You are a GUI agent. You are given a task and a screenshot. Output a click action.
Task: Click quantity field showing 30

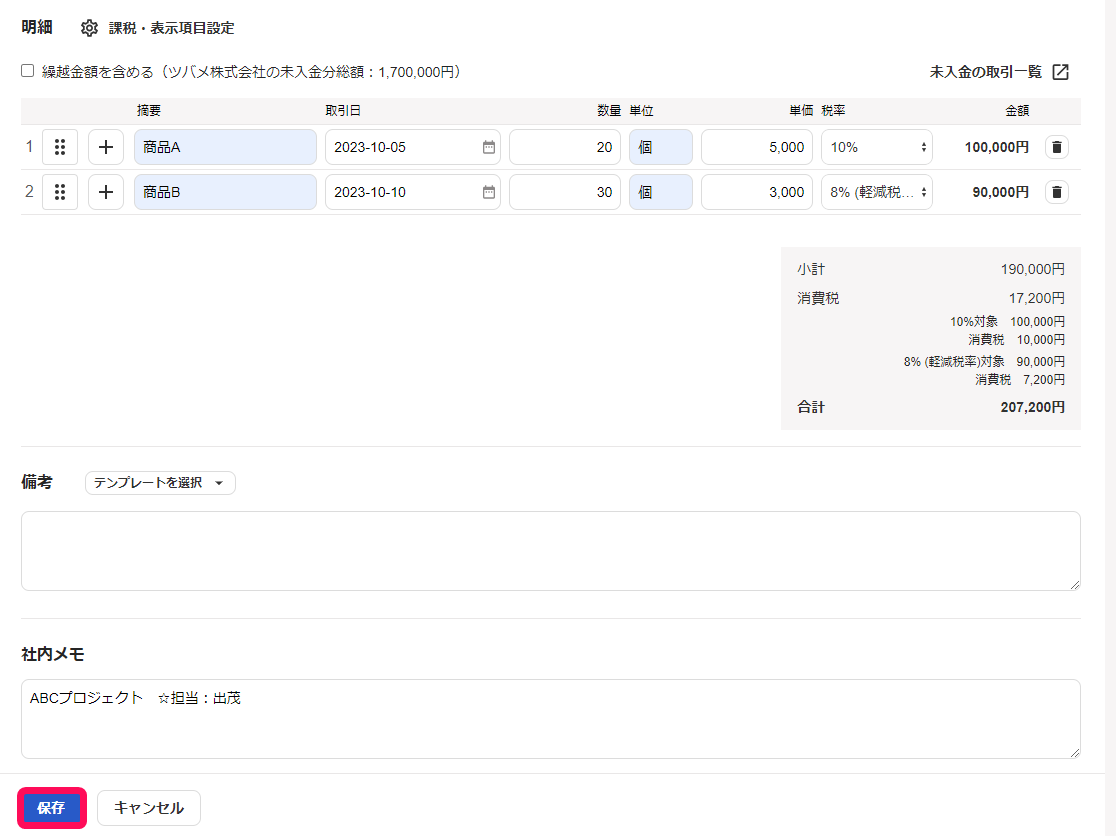tap(565, 192)
